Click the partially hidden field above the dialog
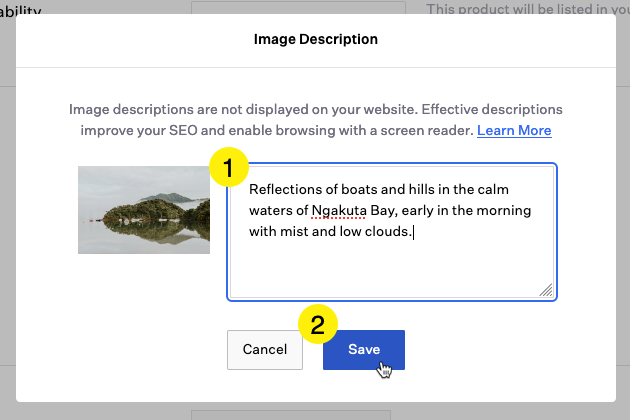The image size is (630, 420). 298,7
